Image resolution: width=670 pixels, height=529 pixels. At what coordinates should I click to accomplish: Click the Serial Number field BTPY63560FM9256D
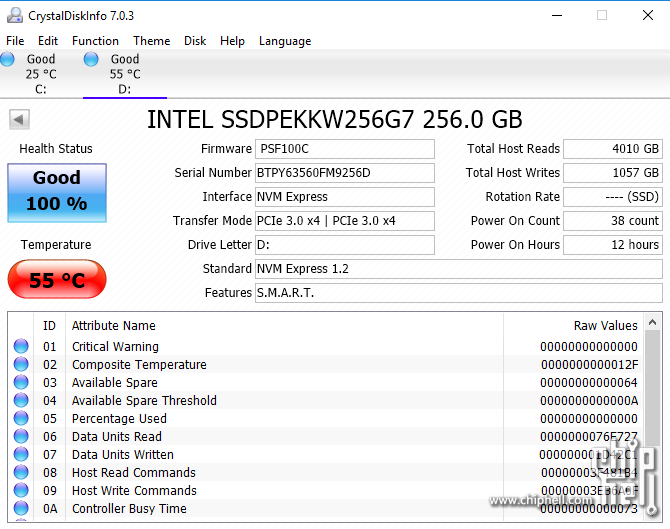click(345, 173)
